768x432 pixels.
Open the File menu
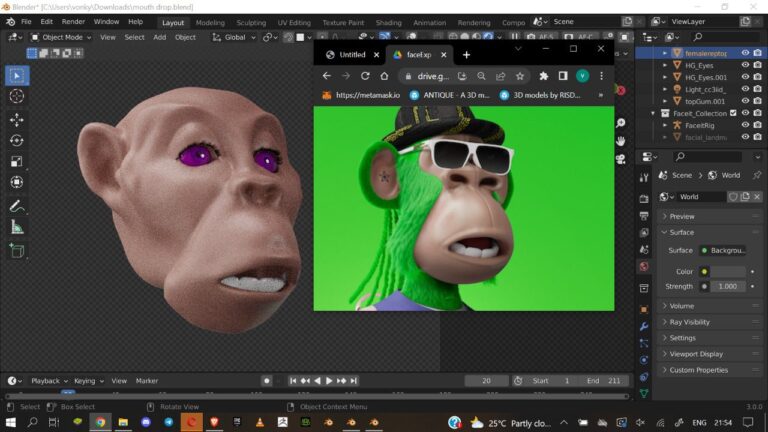26,22
